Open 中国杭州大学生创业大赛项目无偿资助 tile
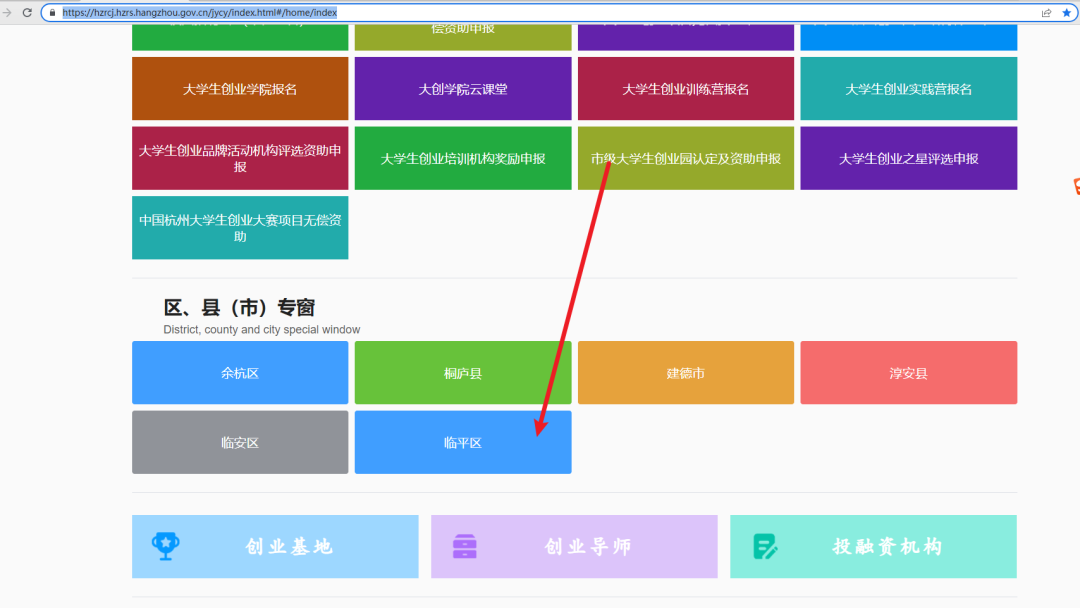 [240, 228]
